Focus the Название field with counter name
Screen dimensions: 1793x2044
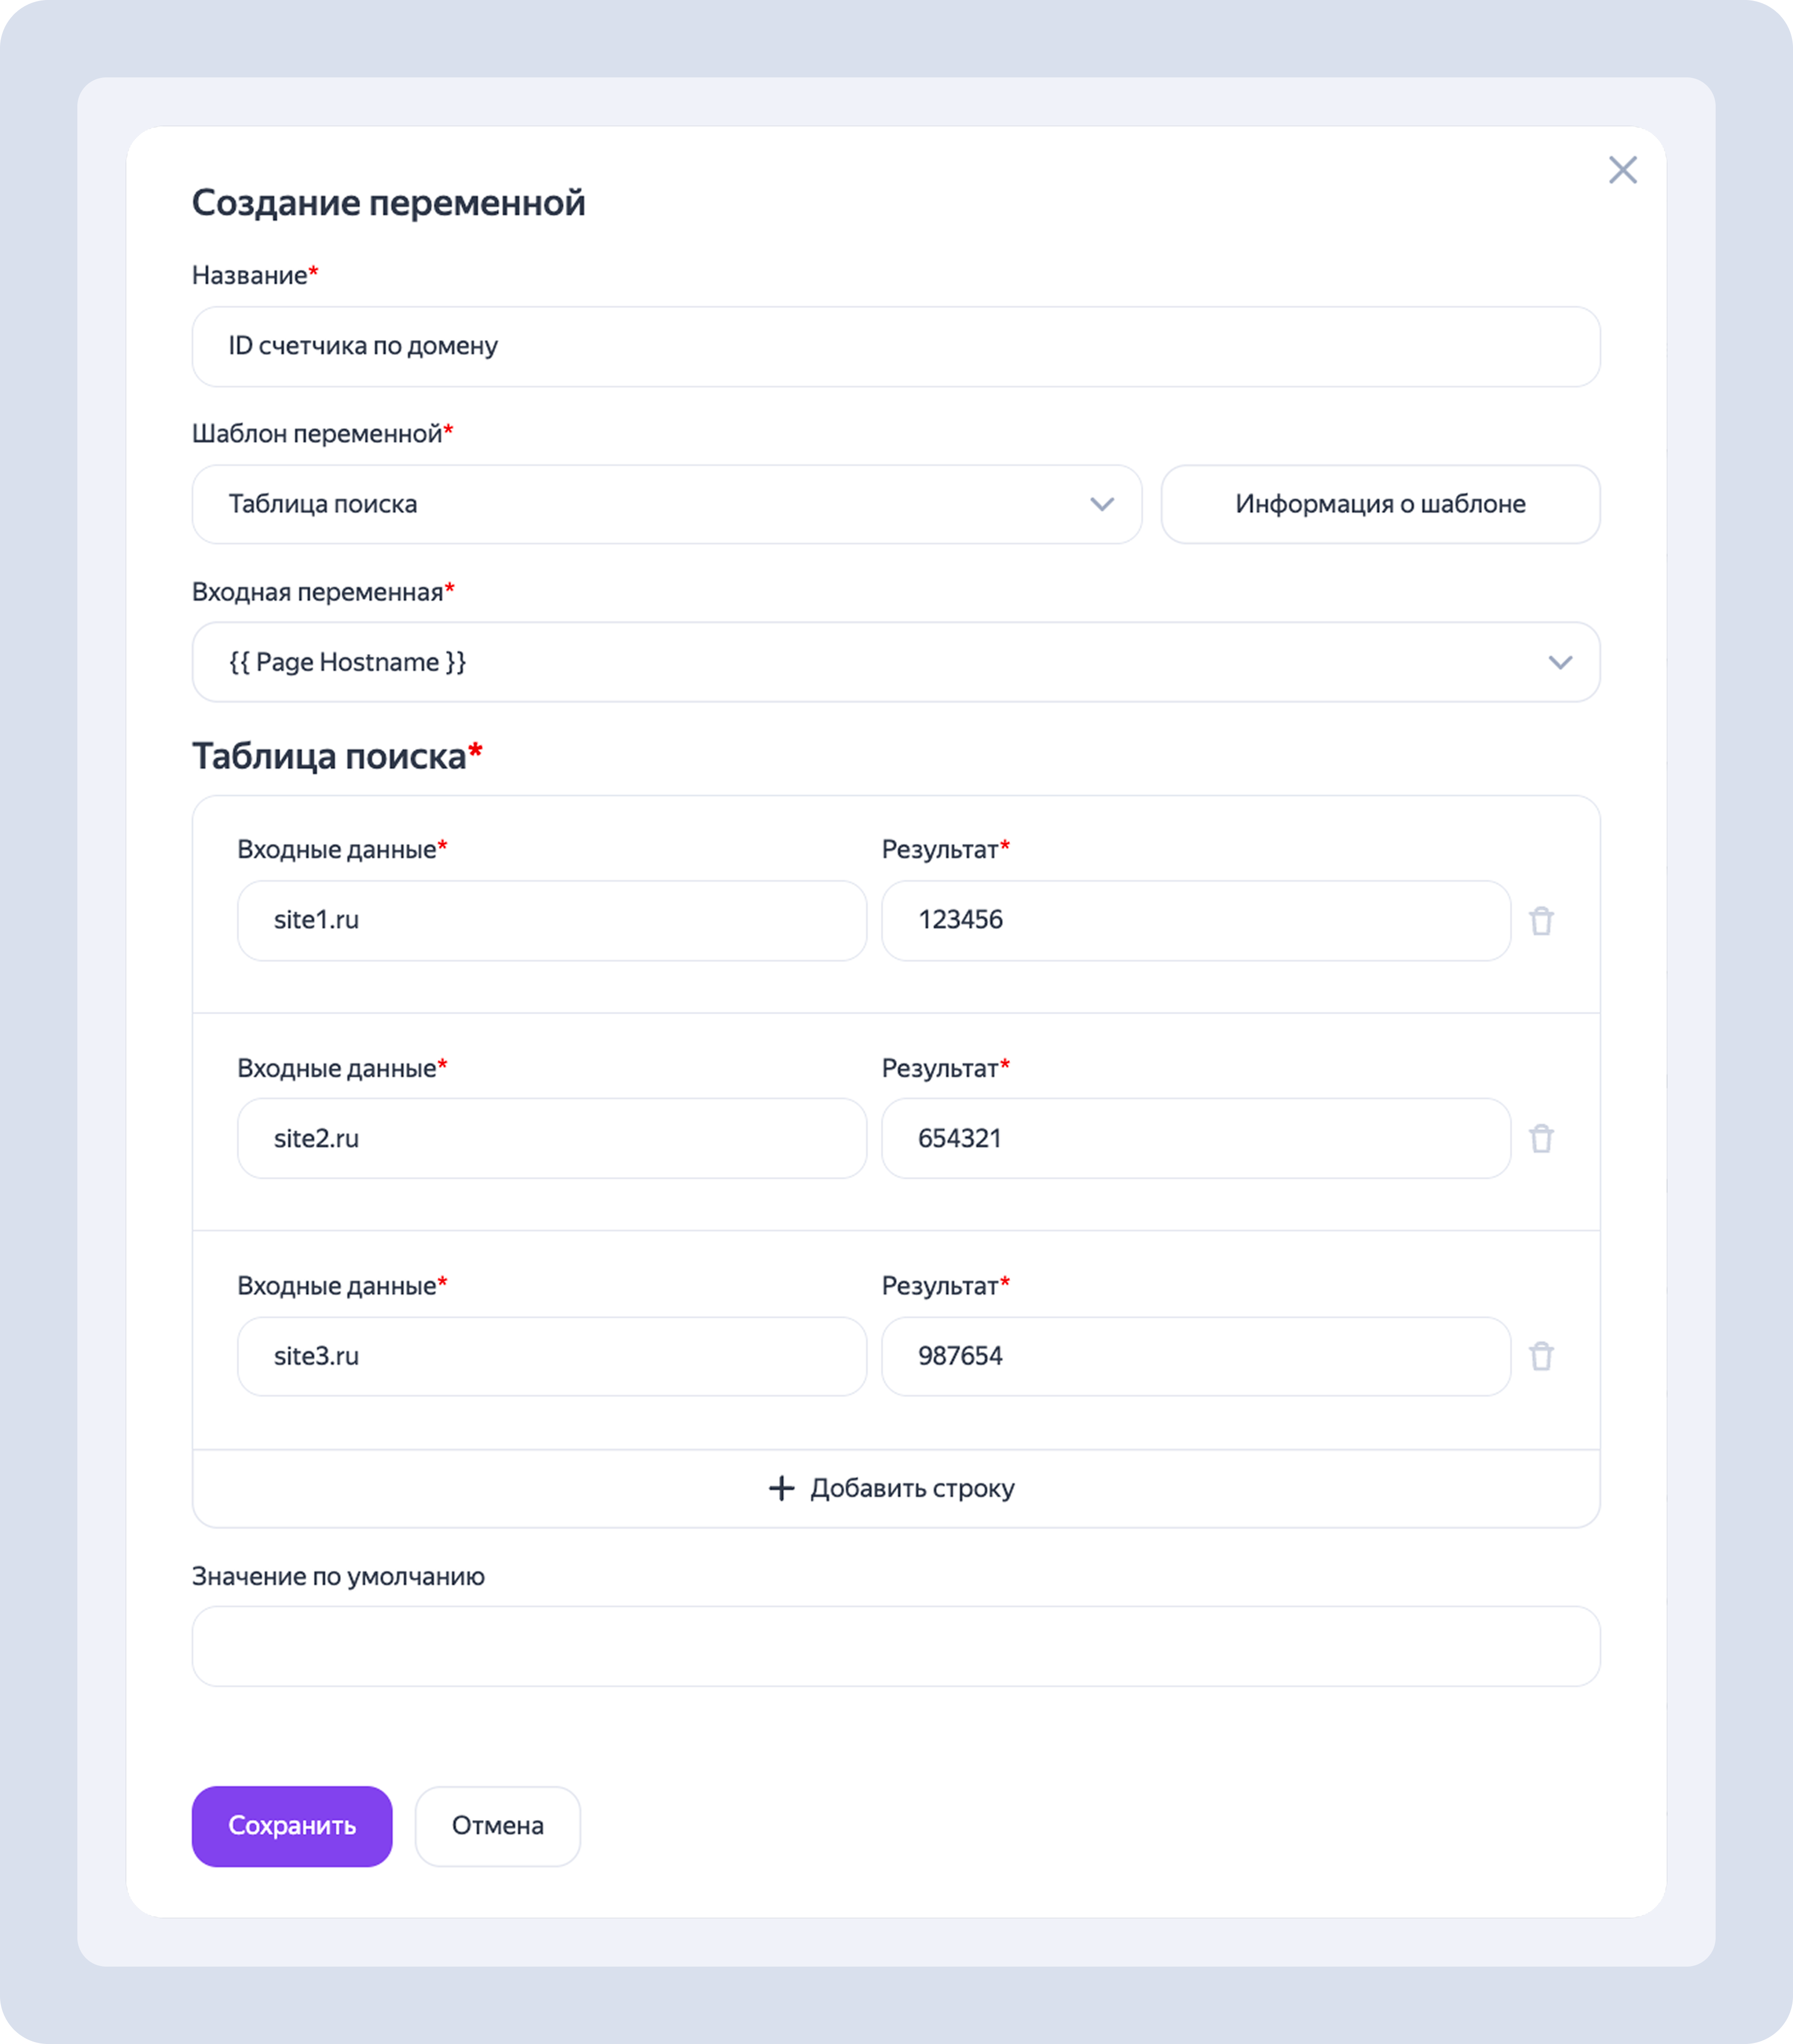[895, 346]
